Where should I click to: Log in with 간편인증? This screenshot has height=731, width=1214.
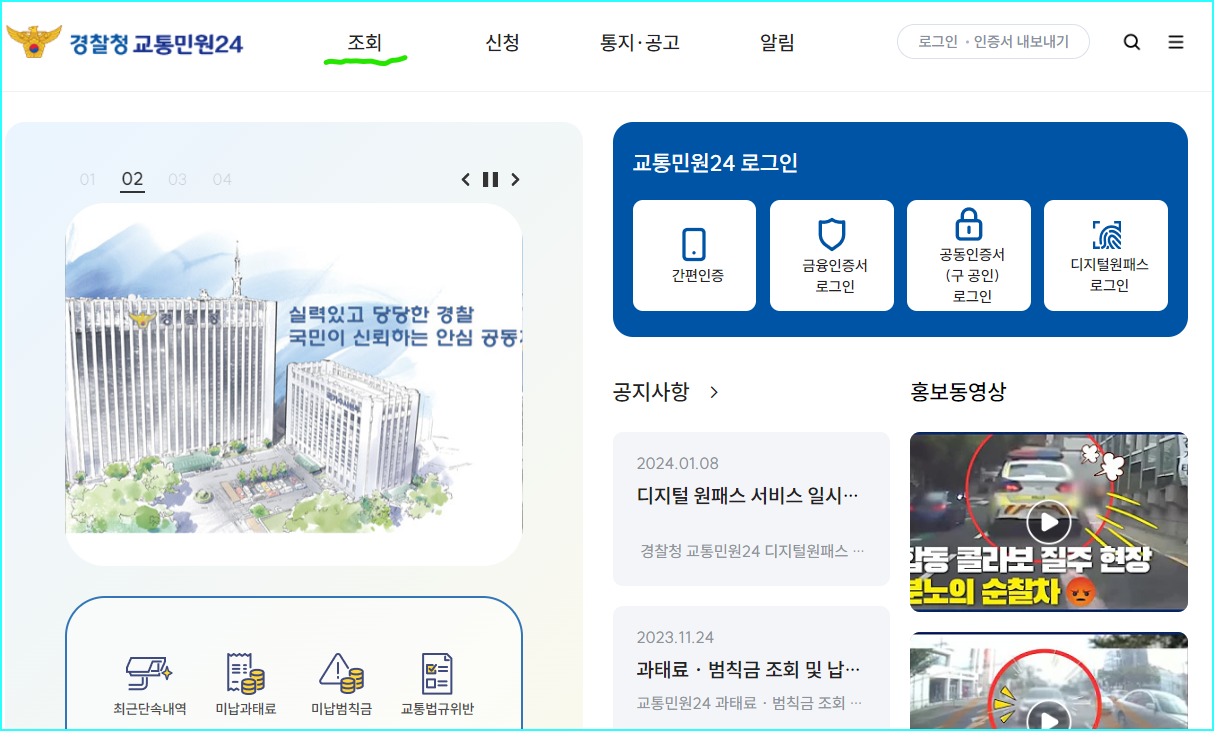695,255
